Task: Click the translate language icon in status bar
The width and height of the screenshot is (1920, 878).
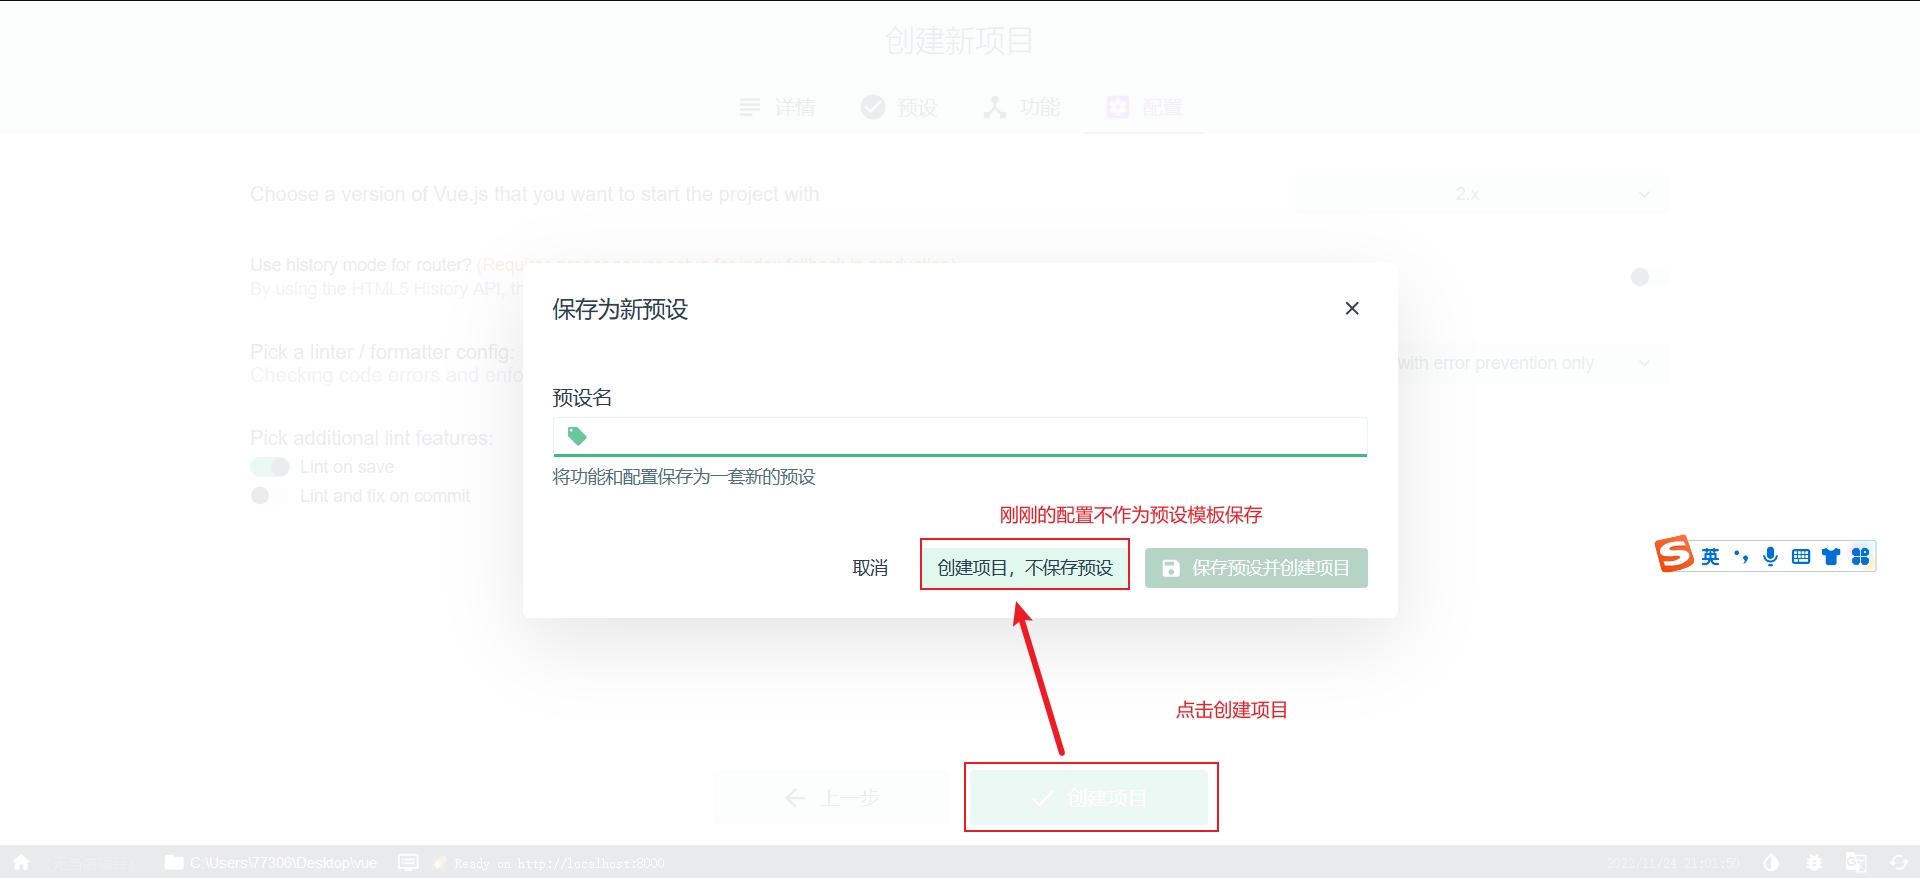Action: click(x=1856, y=862)
